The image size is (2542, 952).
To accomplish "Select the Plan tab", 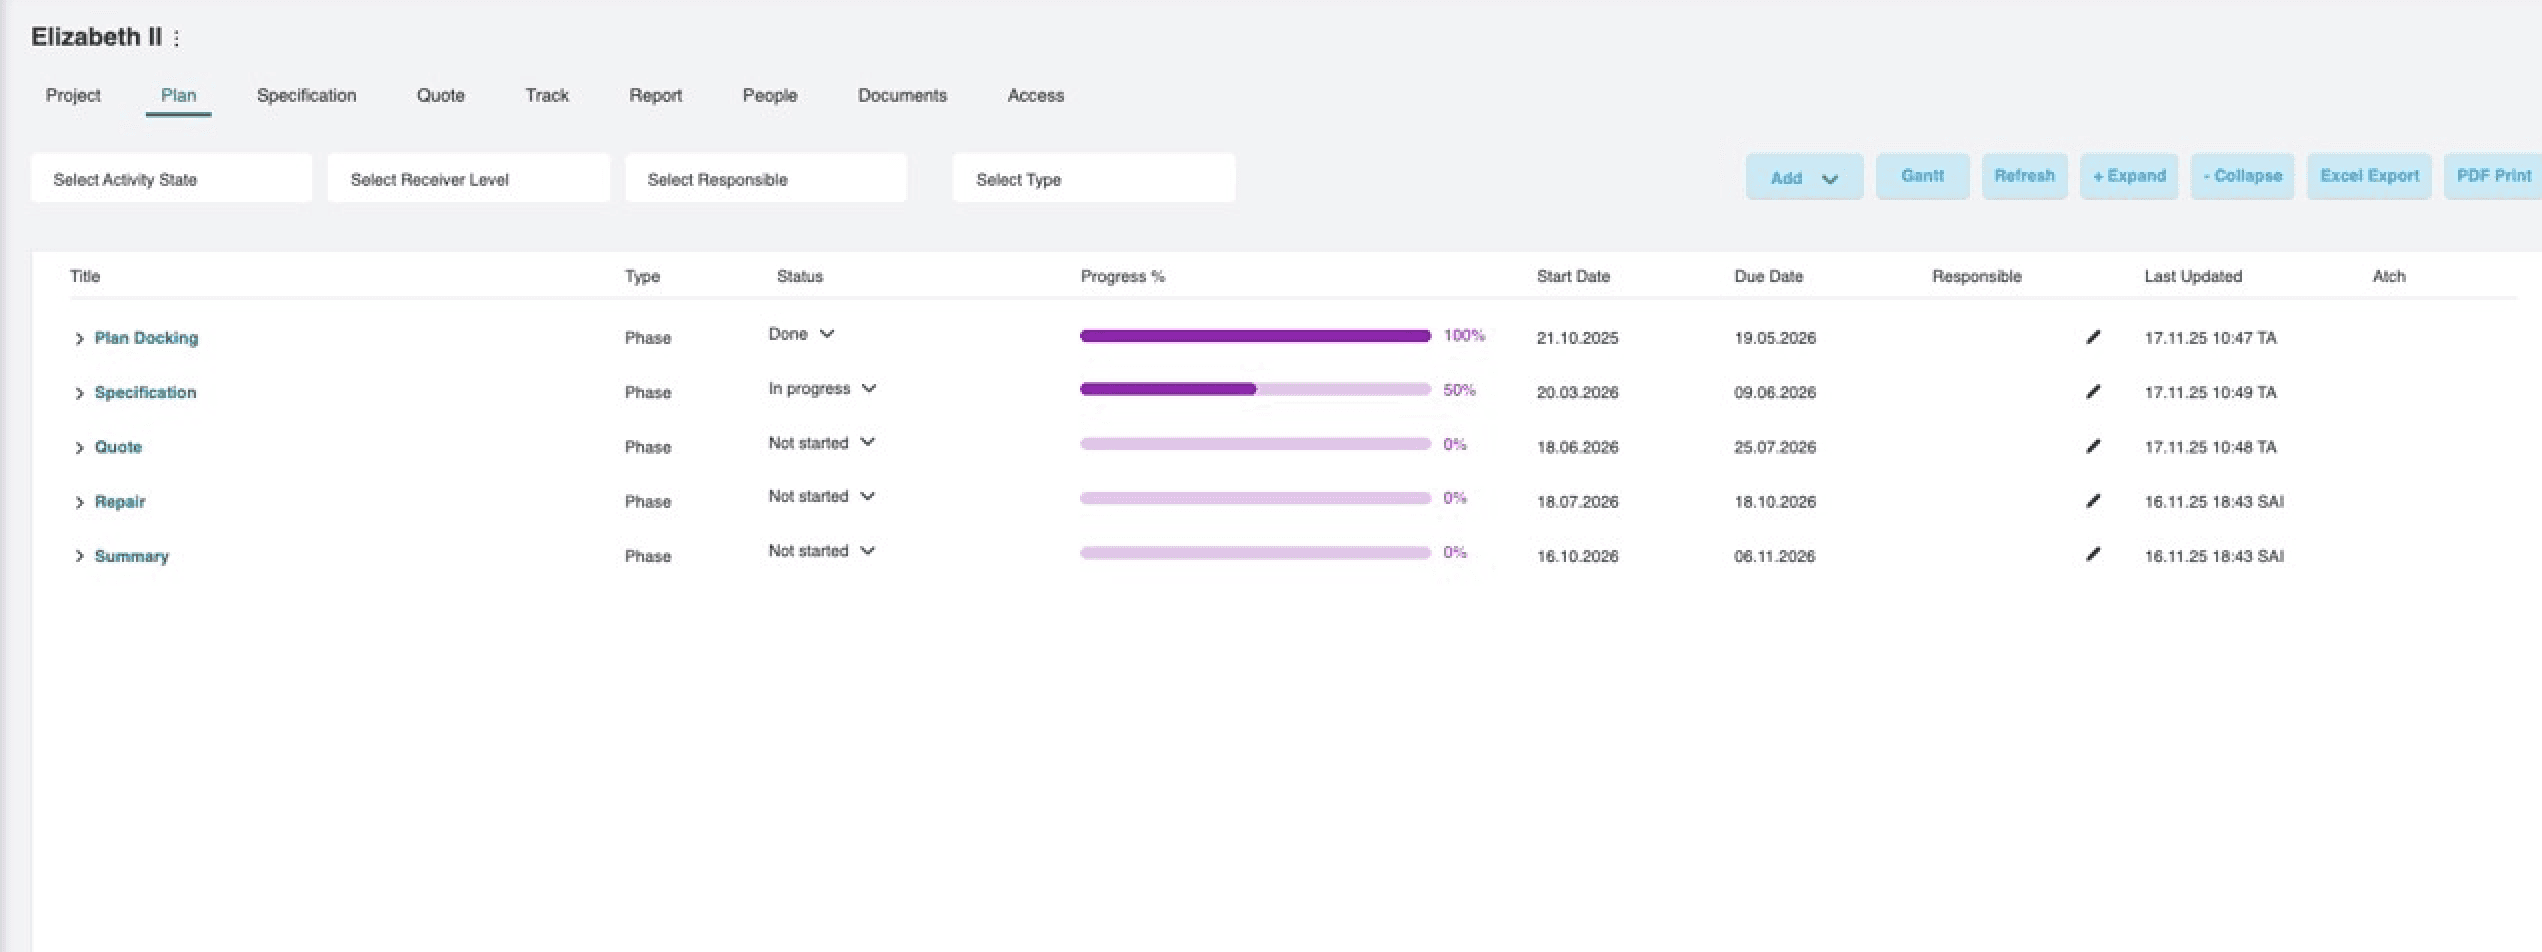I will [178, 95].
